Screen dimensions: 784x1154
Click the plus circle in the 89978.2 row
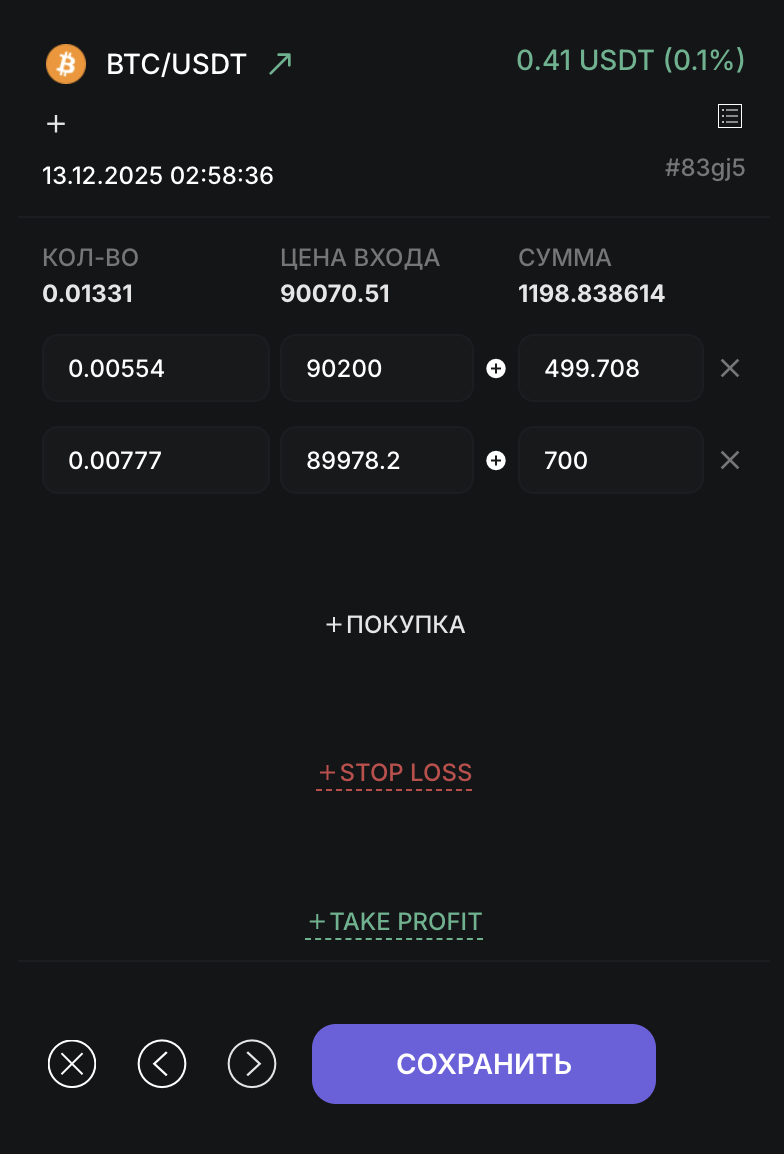click(x=495, y=461)
